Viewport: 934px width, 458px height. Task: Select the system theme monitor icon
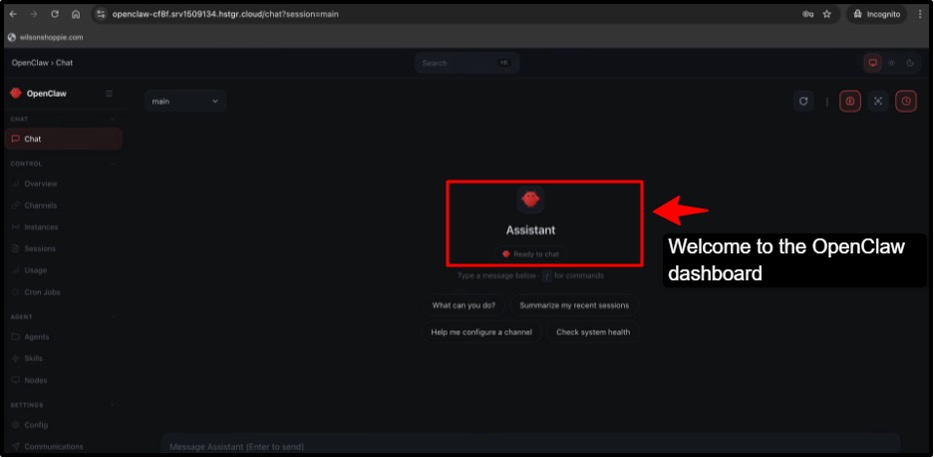coord(873,63)
